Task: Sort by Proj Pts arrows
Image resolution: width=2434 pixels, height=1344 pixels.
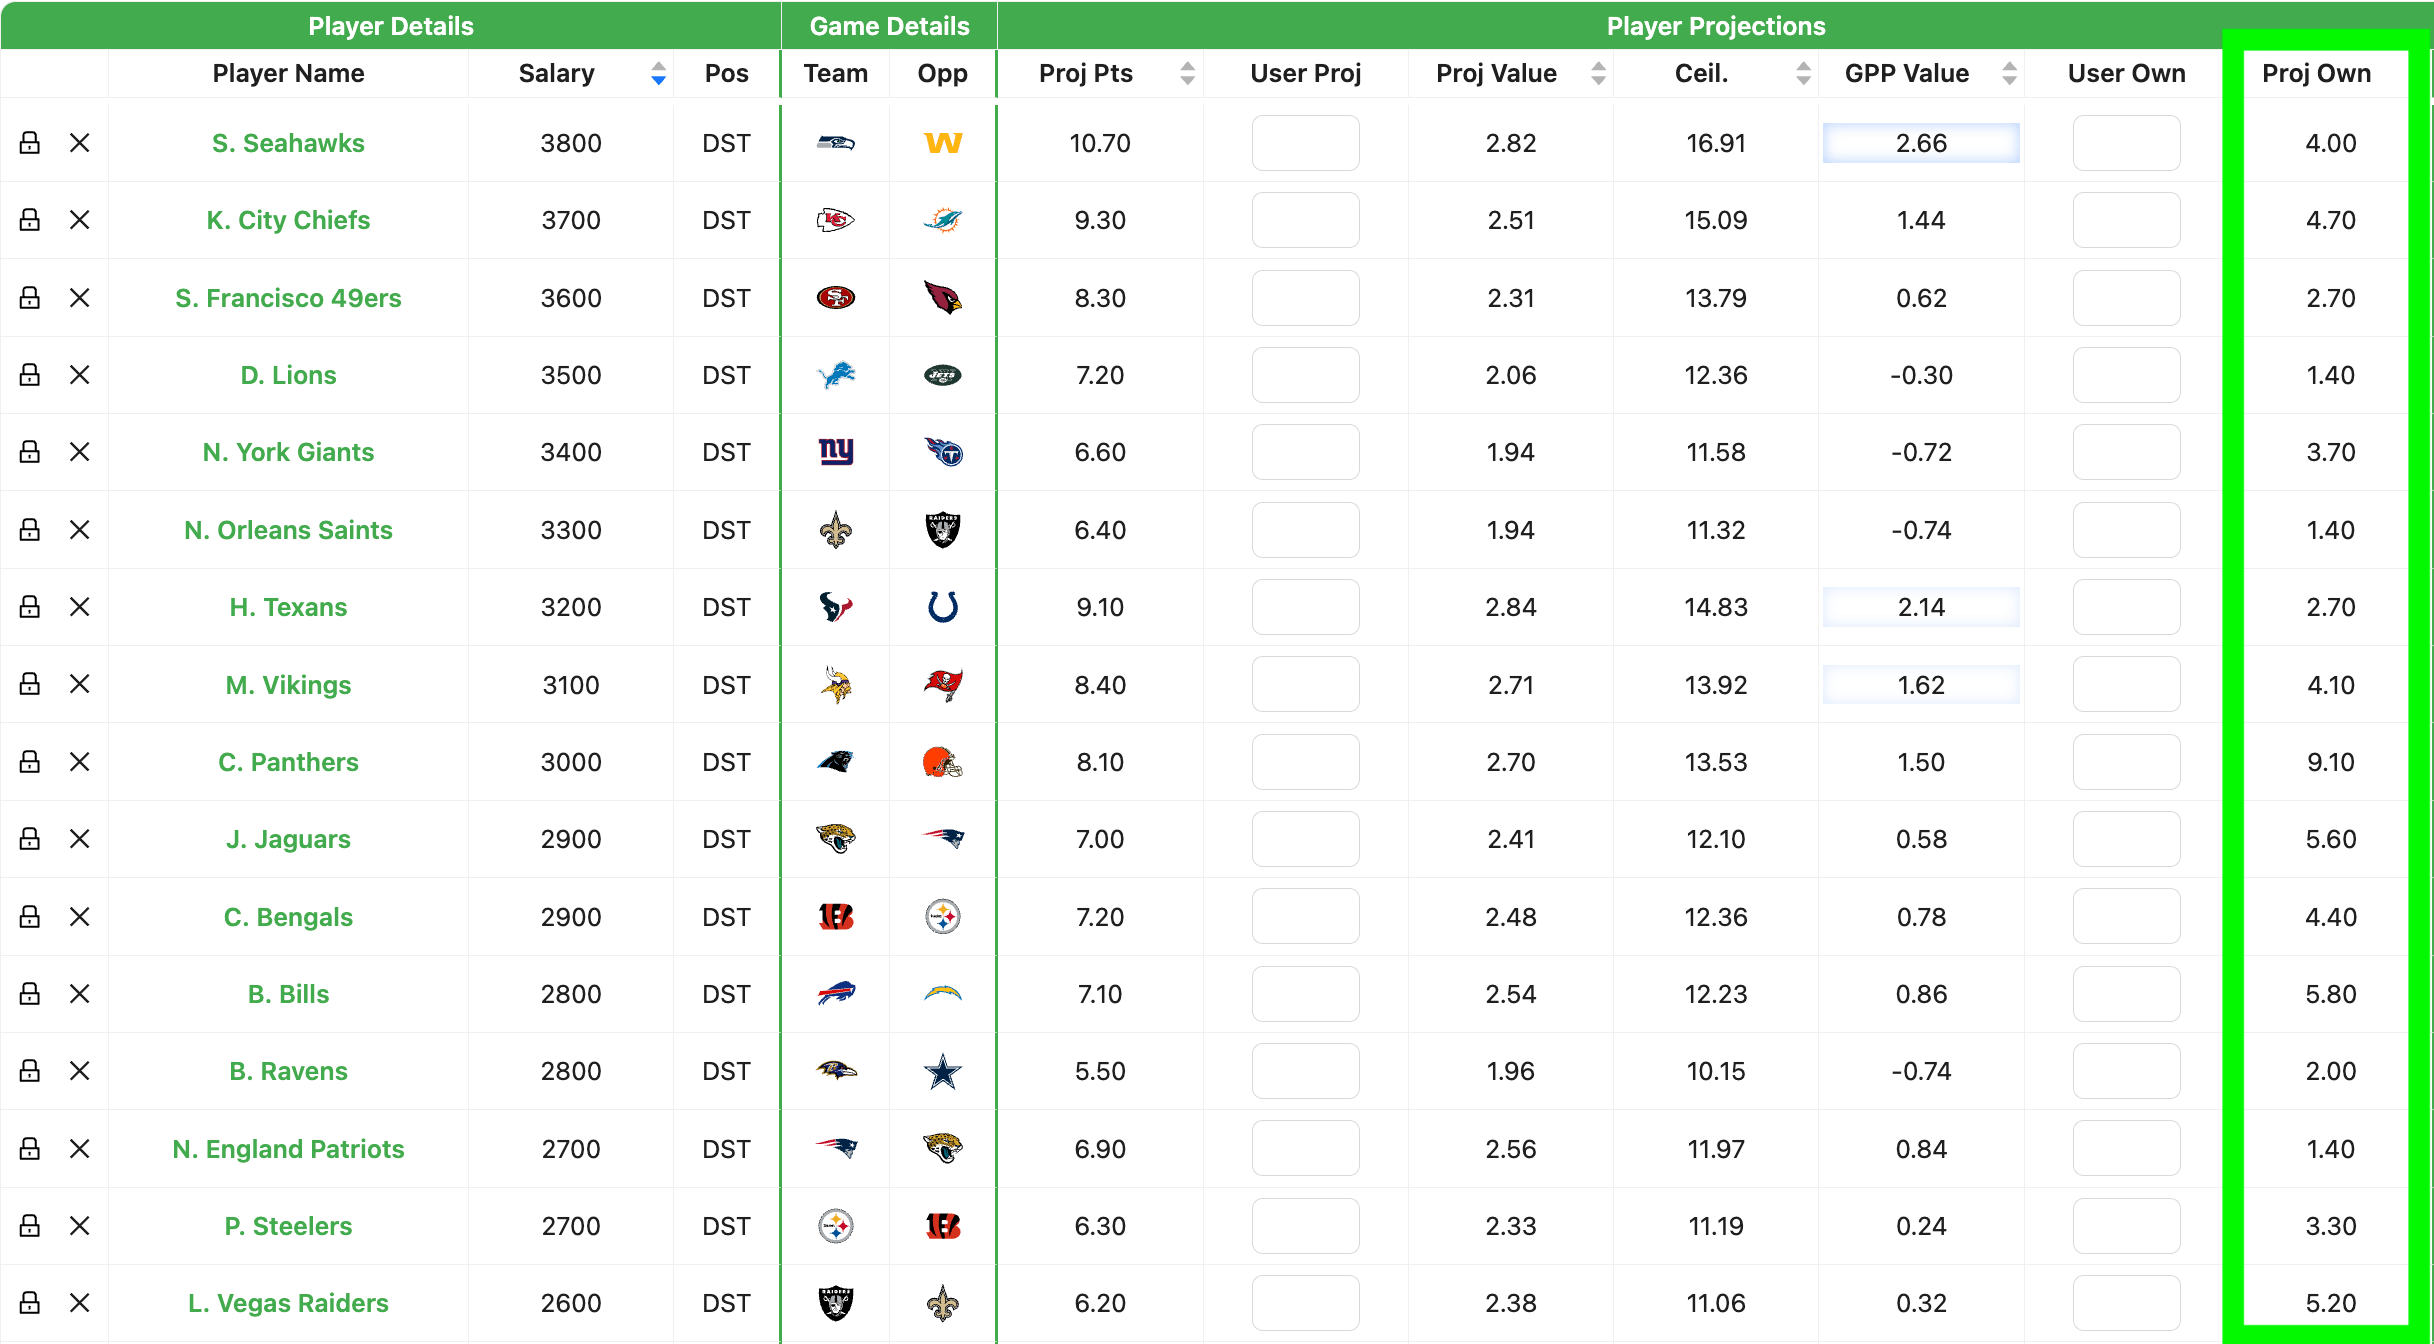Action: click(x=1187, y=73)
